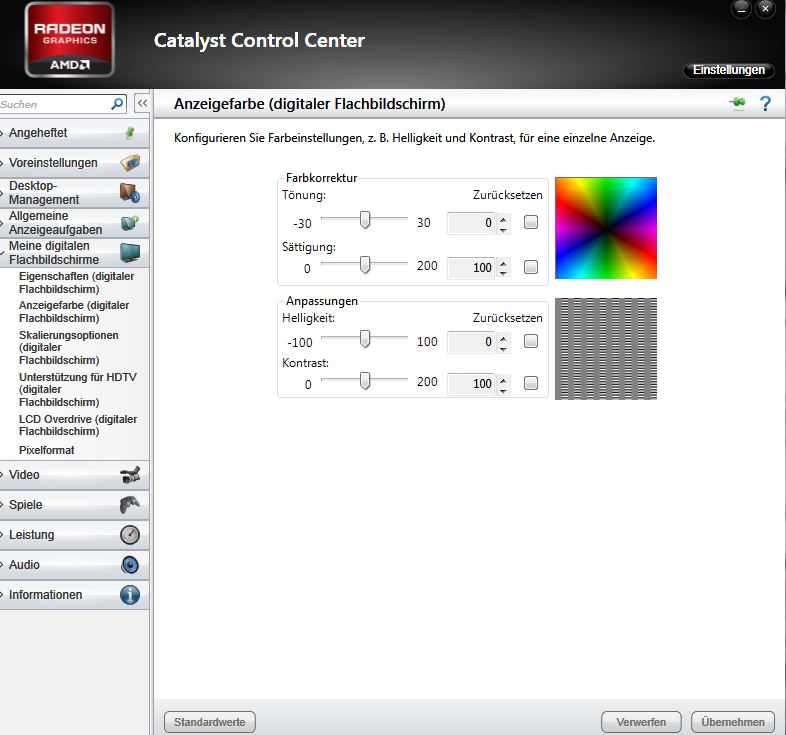This screenshot has height=735, width=786.
Task: Select Anzeigefarbe (digitaler Flachbildschirm) in sidebar
Action: point(74,312)
